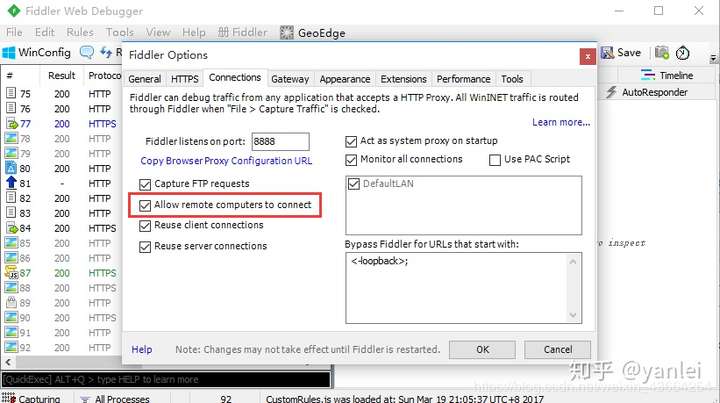Image resolution: width=720 pixels, height=403 pixels.
Task: Click bypass list scrollbar down arrow
Action: [573, 315]
